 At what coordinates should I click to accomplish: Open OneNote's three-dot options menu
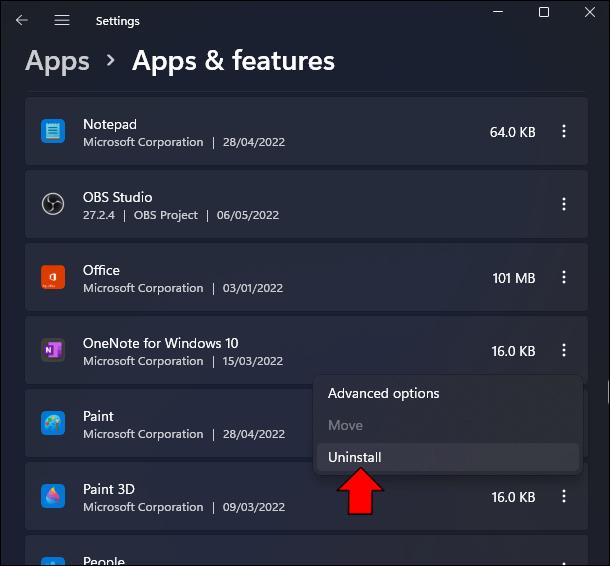pos(564,350)
